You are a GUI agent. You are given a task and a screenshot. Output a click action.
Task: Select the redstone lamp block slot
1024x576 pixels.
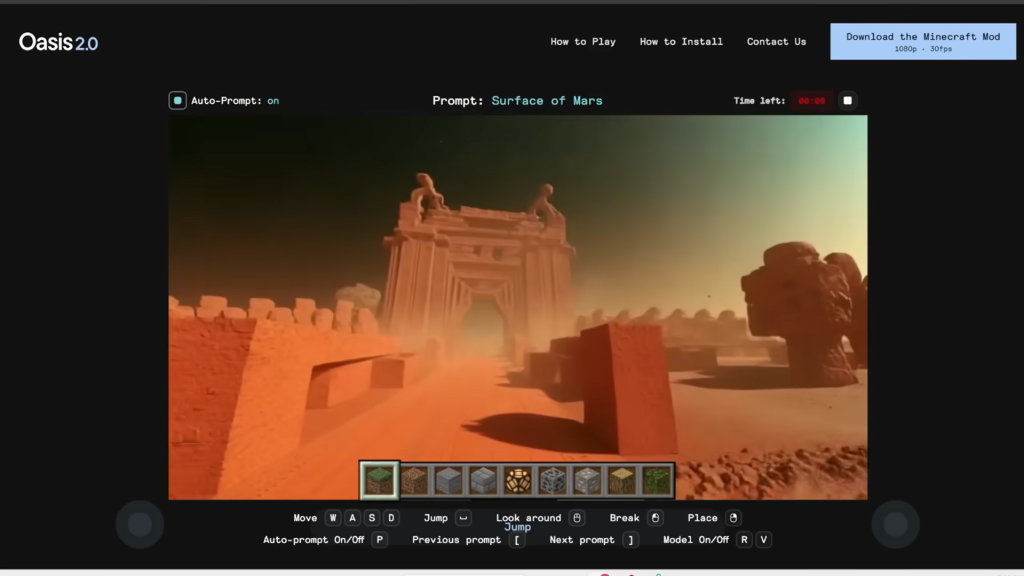point(517,480)
